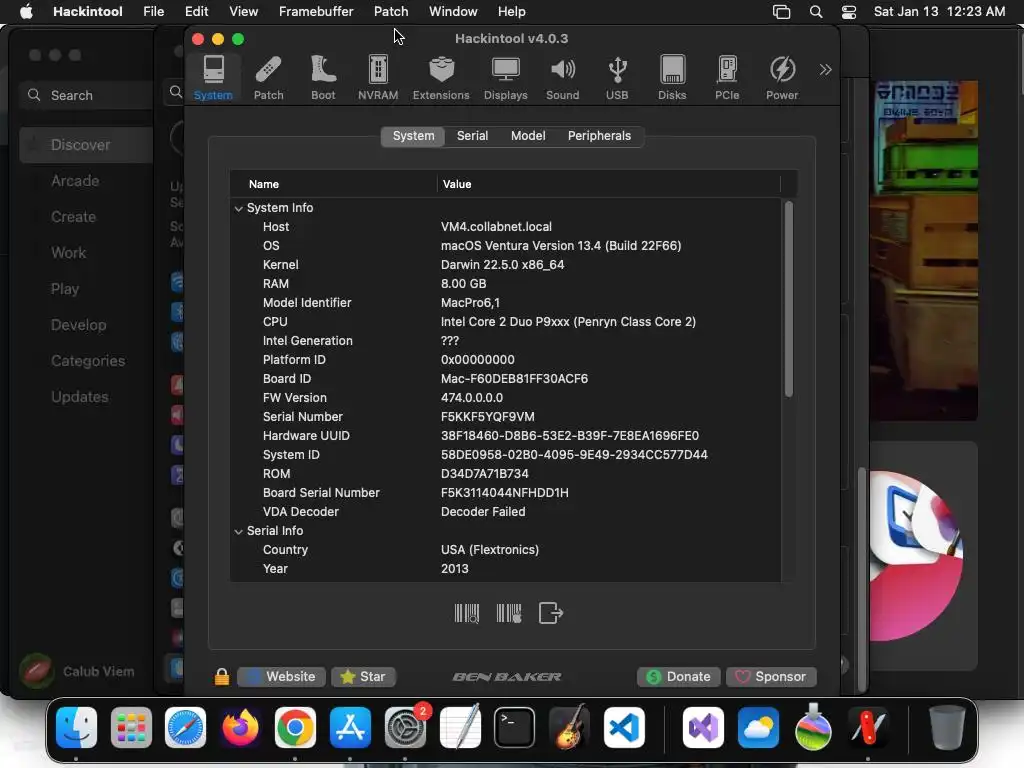This screenshot has width=1024, height=768.
Task: Open the Edit menu
Action: (196, 11)
